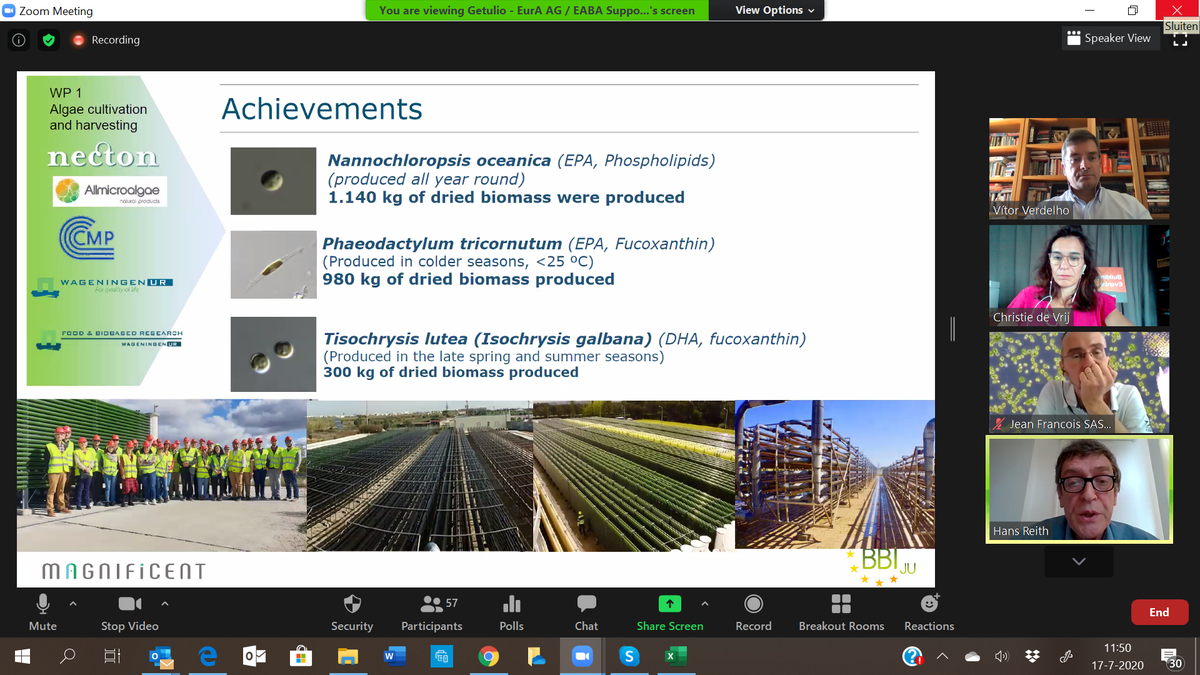
Task: Open Skype from the taskbar
Action: [x=629, y=656]
